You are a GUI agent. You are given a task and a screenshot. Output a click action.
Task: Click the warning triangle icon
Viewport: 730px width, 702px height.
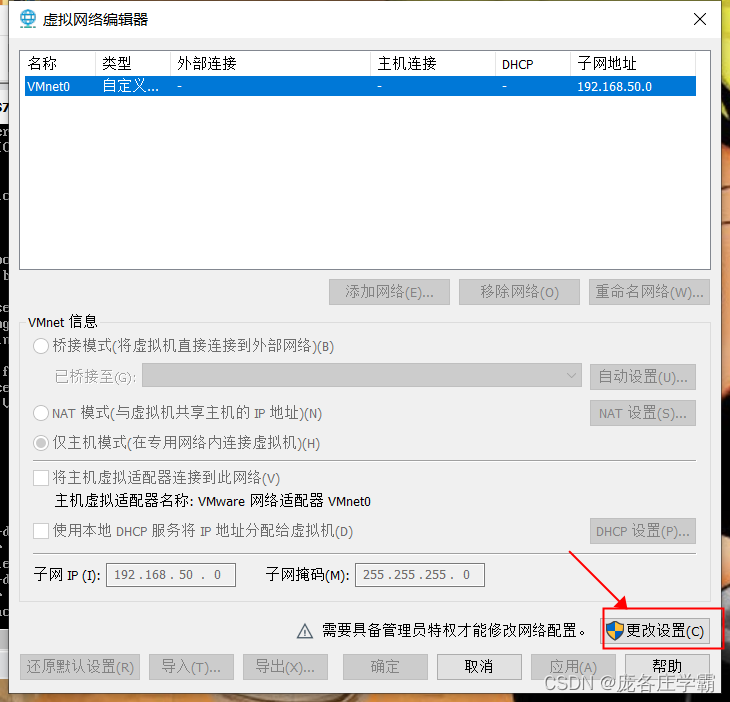click(305, 631)
